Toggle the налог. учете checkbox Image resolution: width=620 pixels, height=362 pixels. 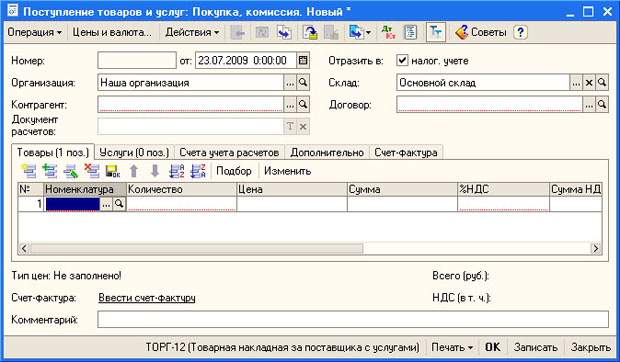[x=402, y=60]
